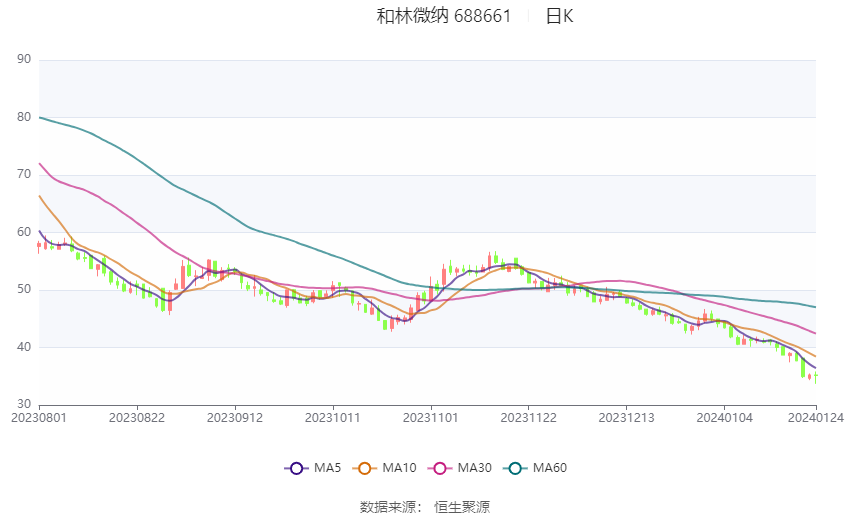Click the last candlestick on 20240124

point(815,377)
